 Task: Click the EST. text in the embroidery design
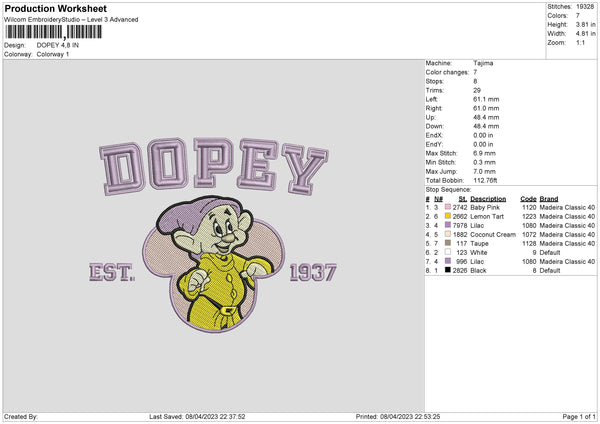click(112, 272)
